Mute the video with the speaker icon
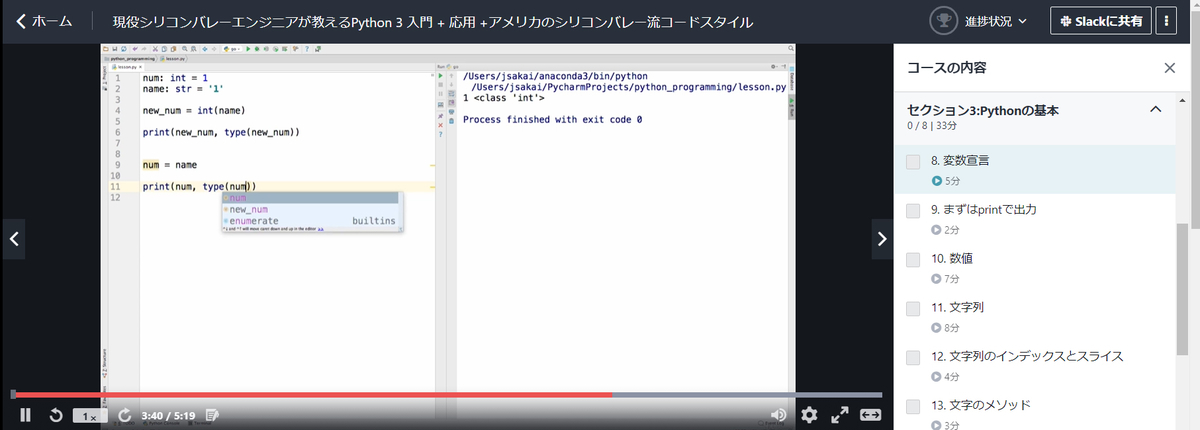 click(779, 415)
